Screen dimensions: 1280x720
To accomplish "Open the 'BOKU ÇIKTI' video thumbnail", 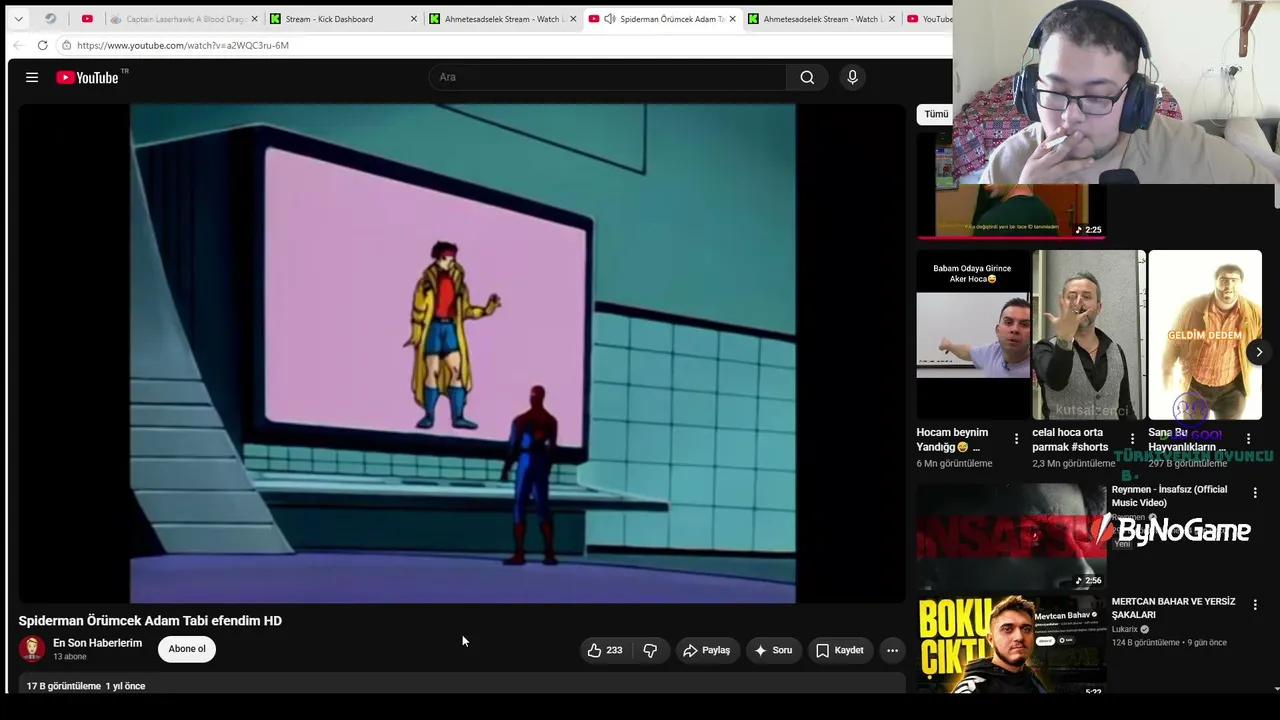I will 1012,645.
